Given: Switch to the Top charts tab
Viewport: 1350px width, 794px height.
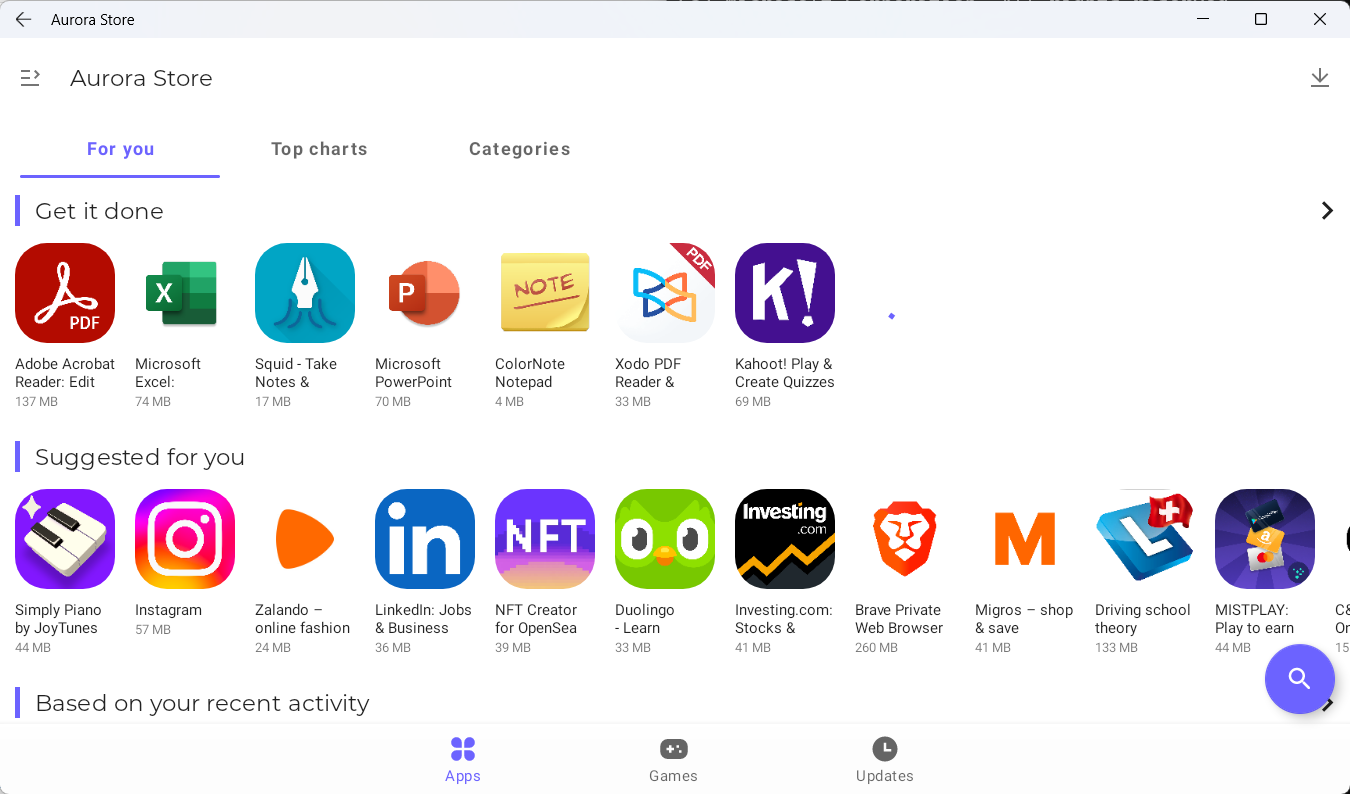Looking at the screenshot, I should [320, 149].
